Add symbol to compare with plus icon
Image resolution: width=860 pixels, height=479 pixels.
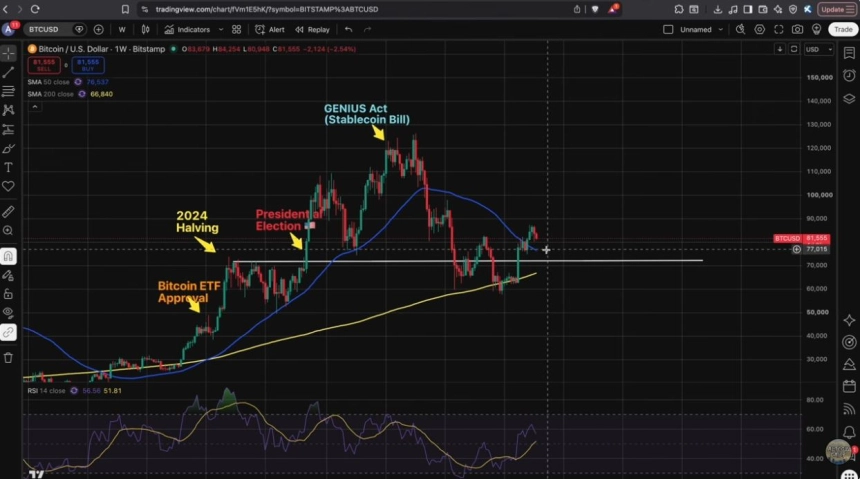[x=99, y=30]
